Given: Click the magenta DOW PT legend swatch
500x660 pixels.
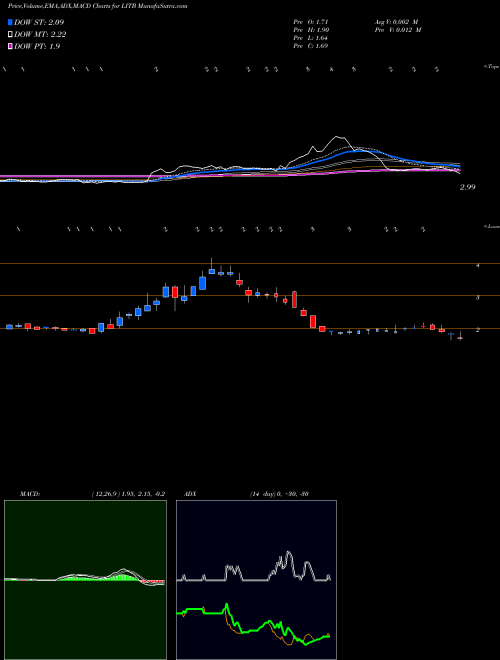Looking at the screenshot, I should point(10,46).
